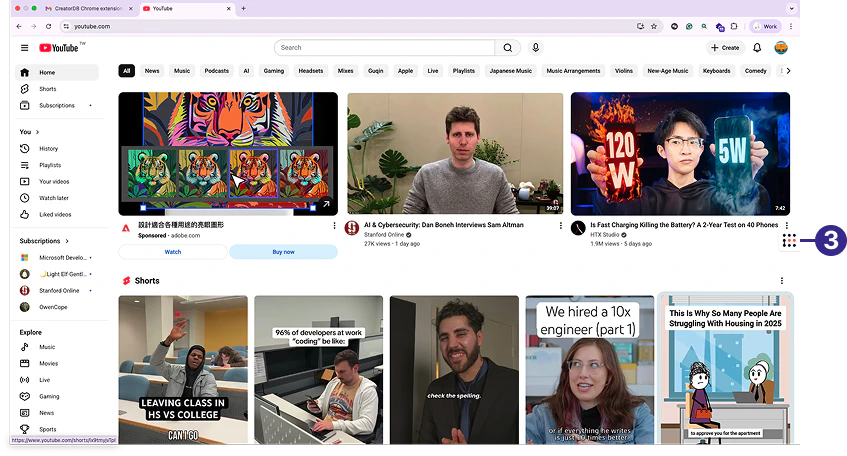Click into the YouTube Search field
Image resolution: width=847 pixels, height=456 pixels.
pyautogui.click(x=385, y=48)
